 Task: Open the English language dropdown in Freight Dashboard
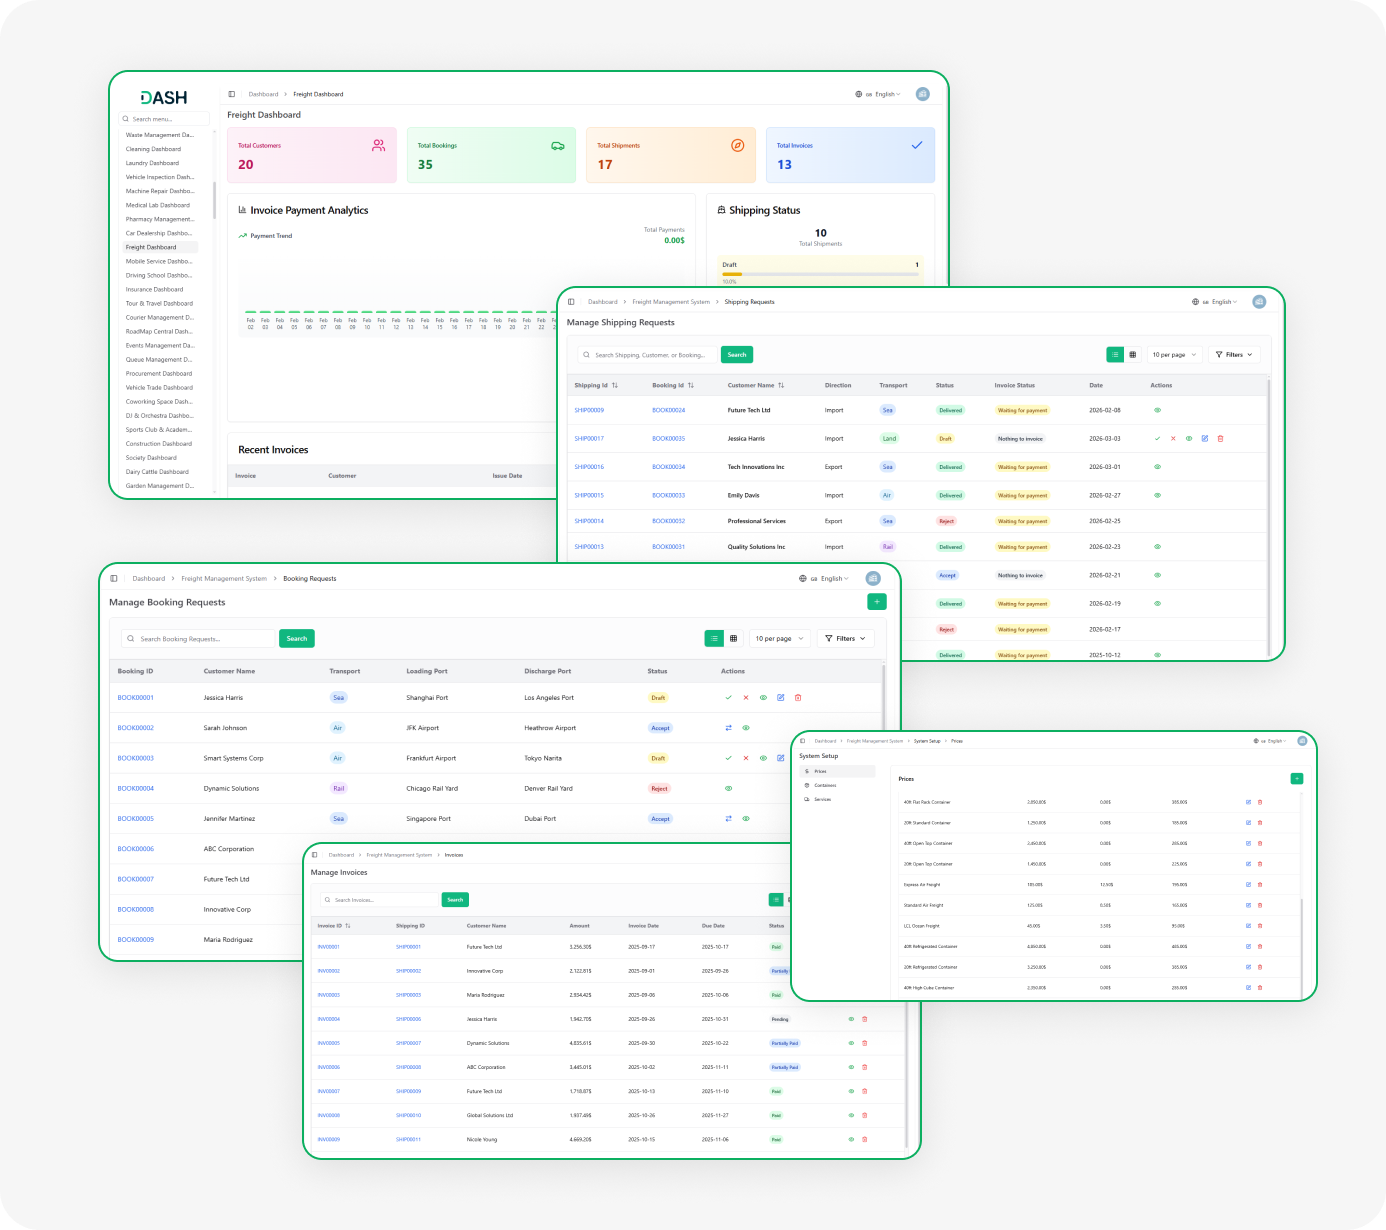878,94
